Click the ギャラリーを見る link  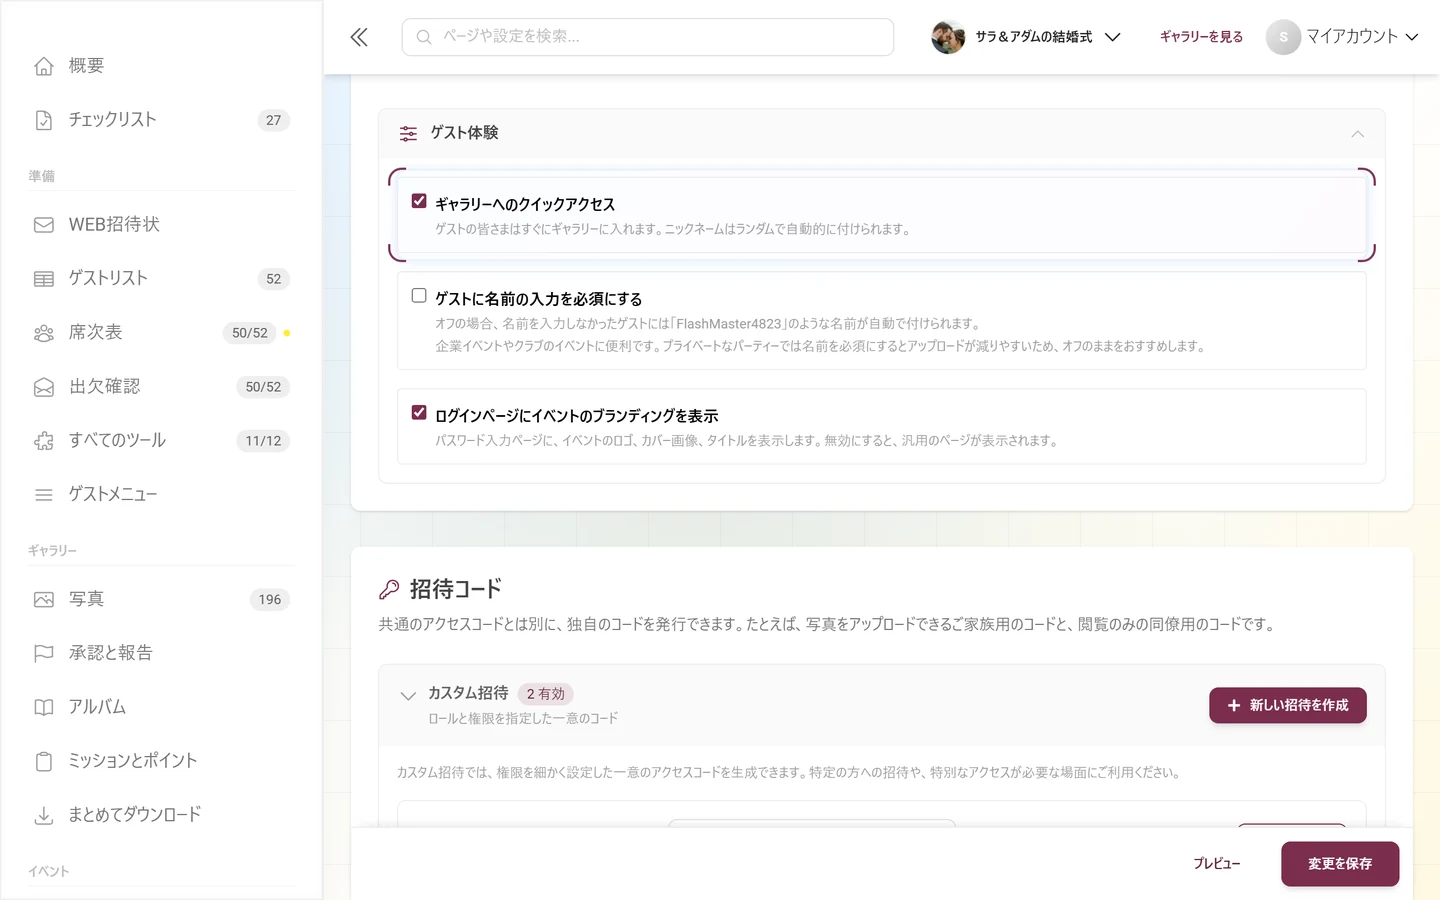tap(1201, 37)
